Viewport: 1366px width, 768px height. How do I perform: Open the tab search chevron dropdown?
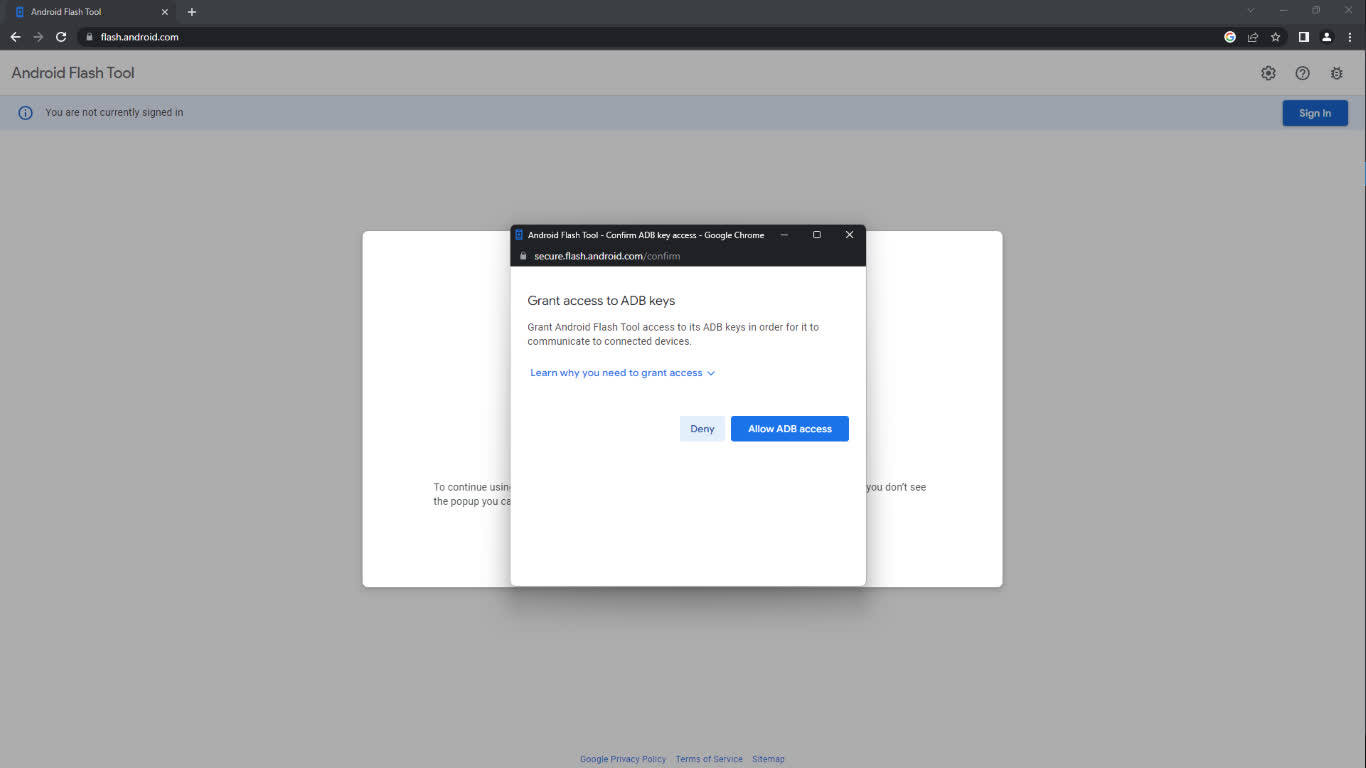(x=1250, y=11)
